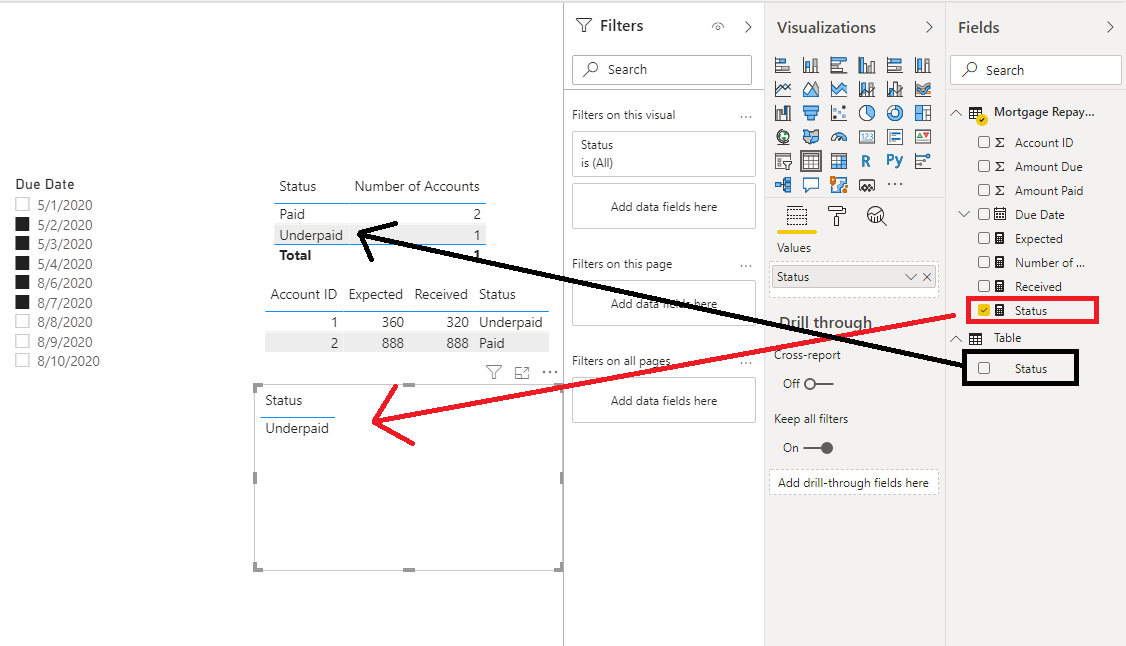The height and width of the screenshot is (646, 1126).
Task: Select the Card (123) visual
Action: point(867,136)
